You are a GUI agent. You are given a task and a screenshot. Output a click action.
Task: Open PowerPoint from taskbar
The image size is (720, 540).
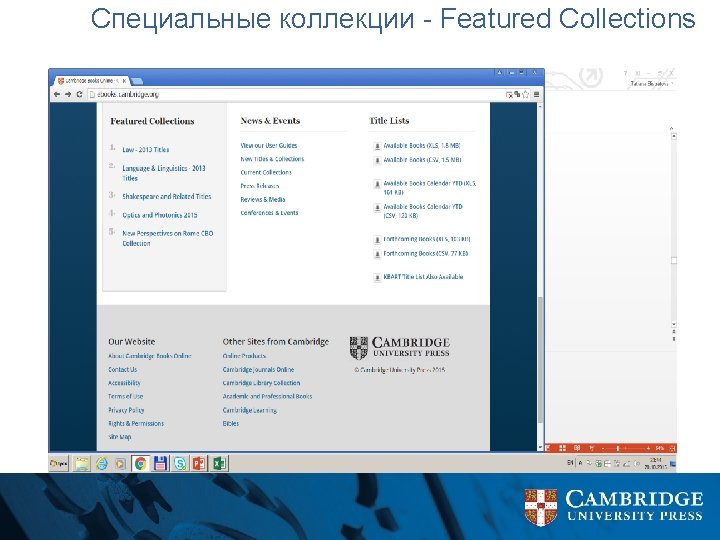(199, 464)
